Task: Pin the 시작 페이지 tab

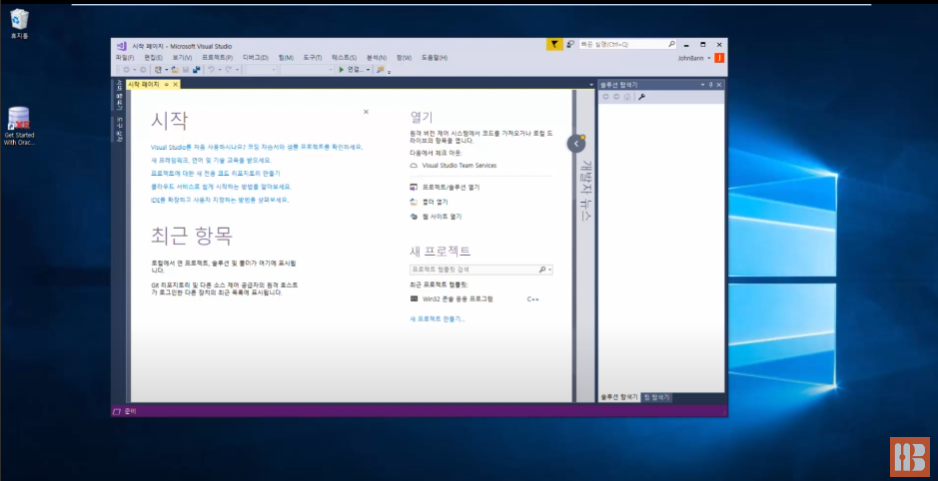Action: click(x=166, y=84)
